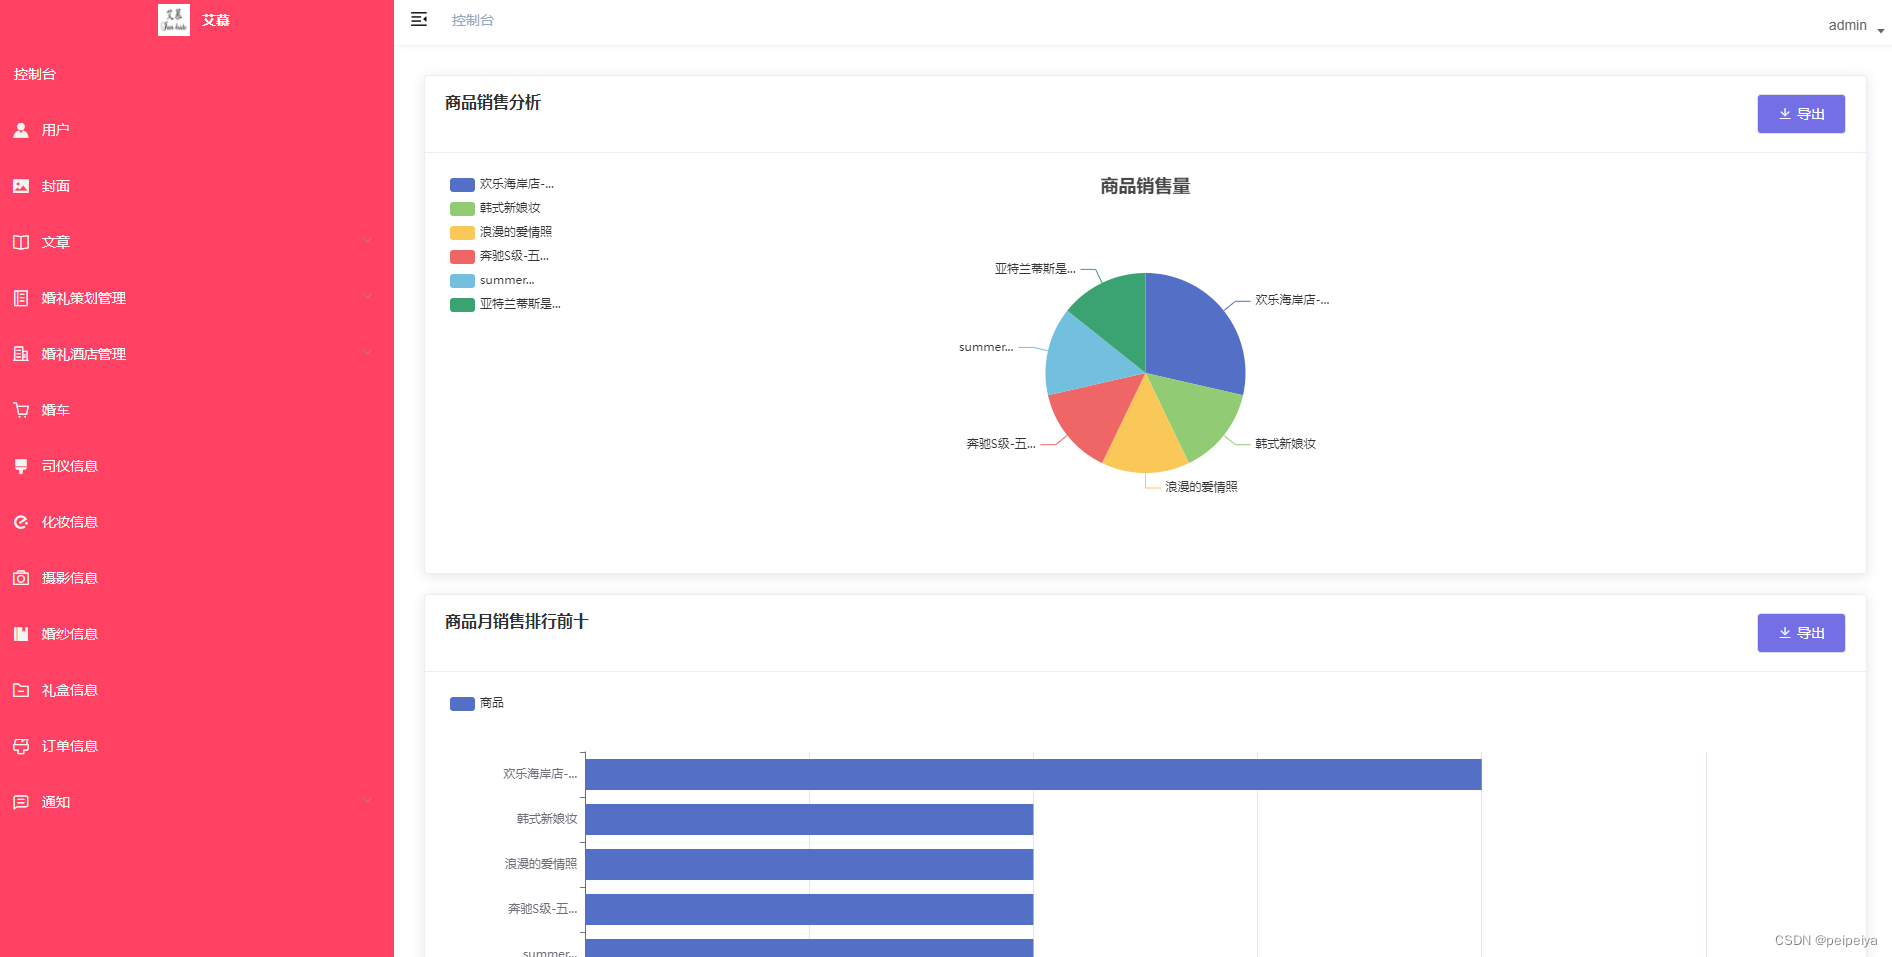Toggle the 韩式新娘妆 pie legend swatch
This screenshot has width=1892, height=957.
(462, 209)
